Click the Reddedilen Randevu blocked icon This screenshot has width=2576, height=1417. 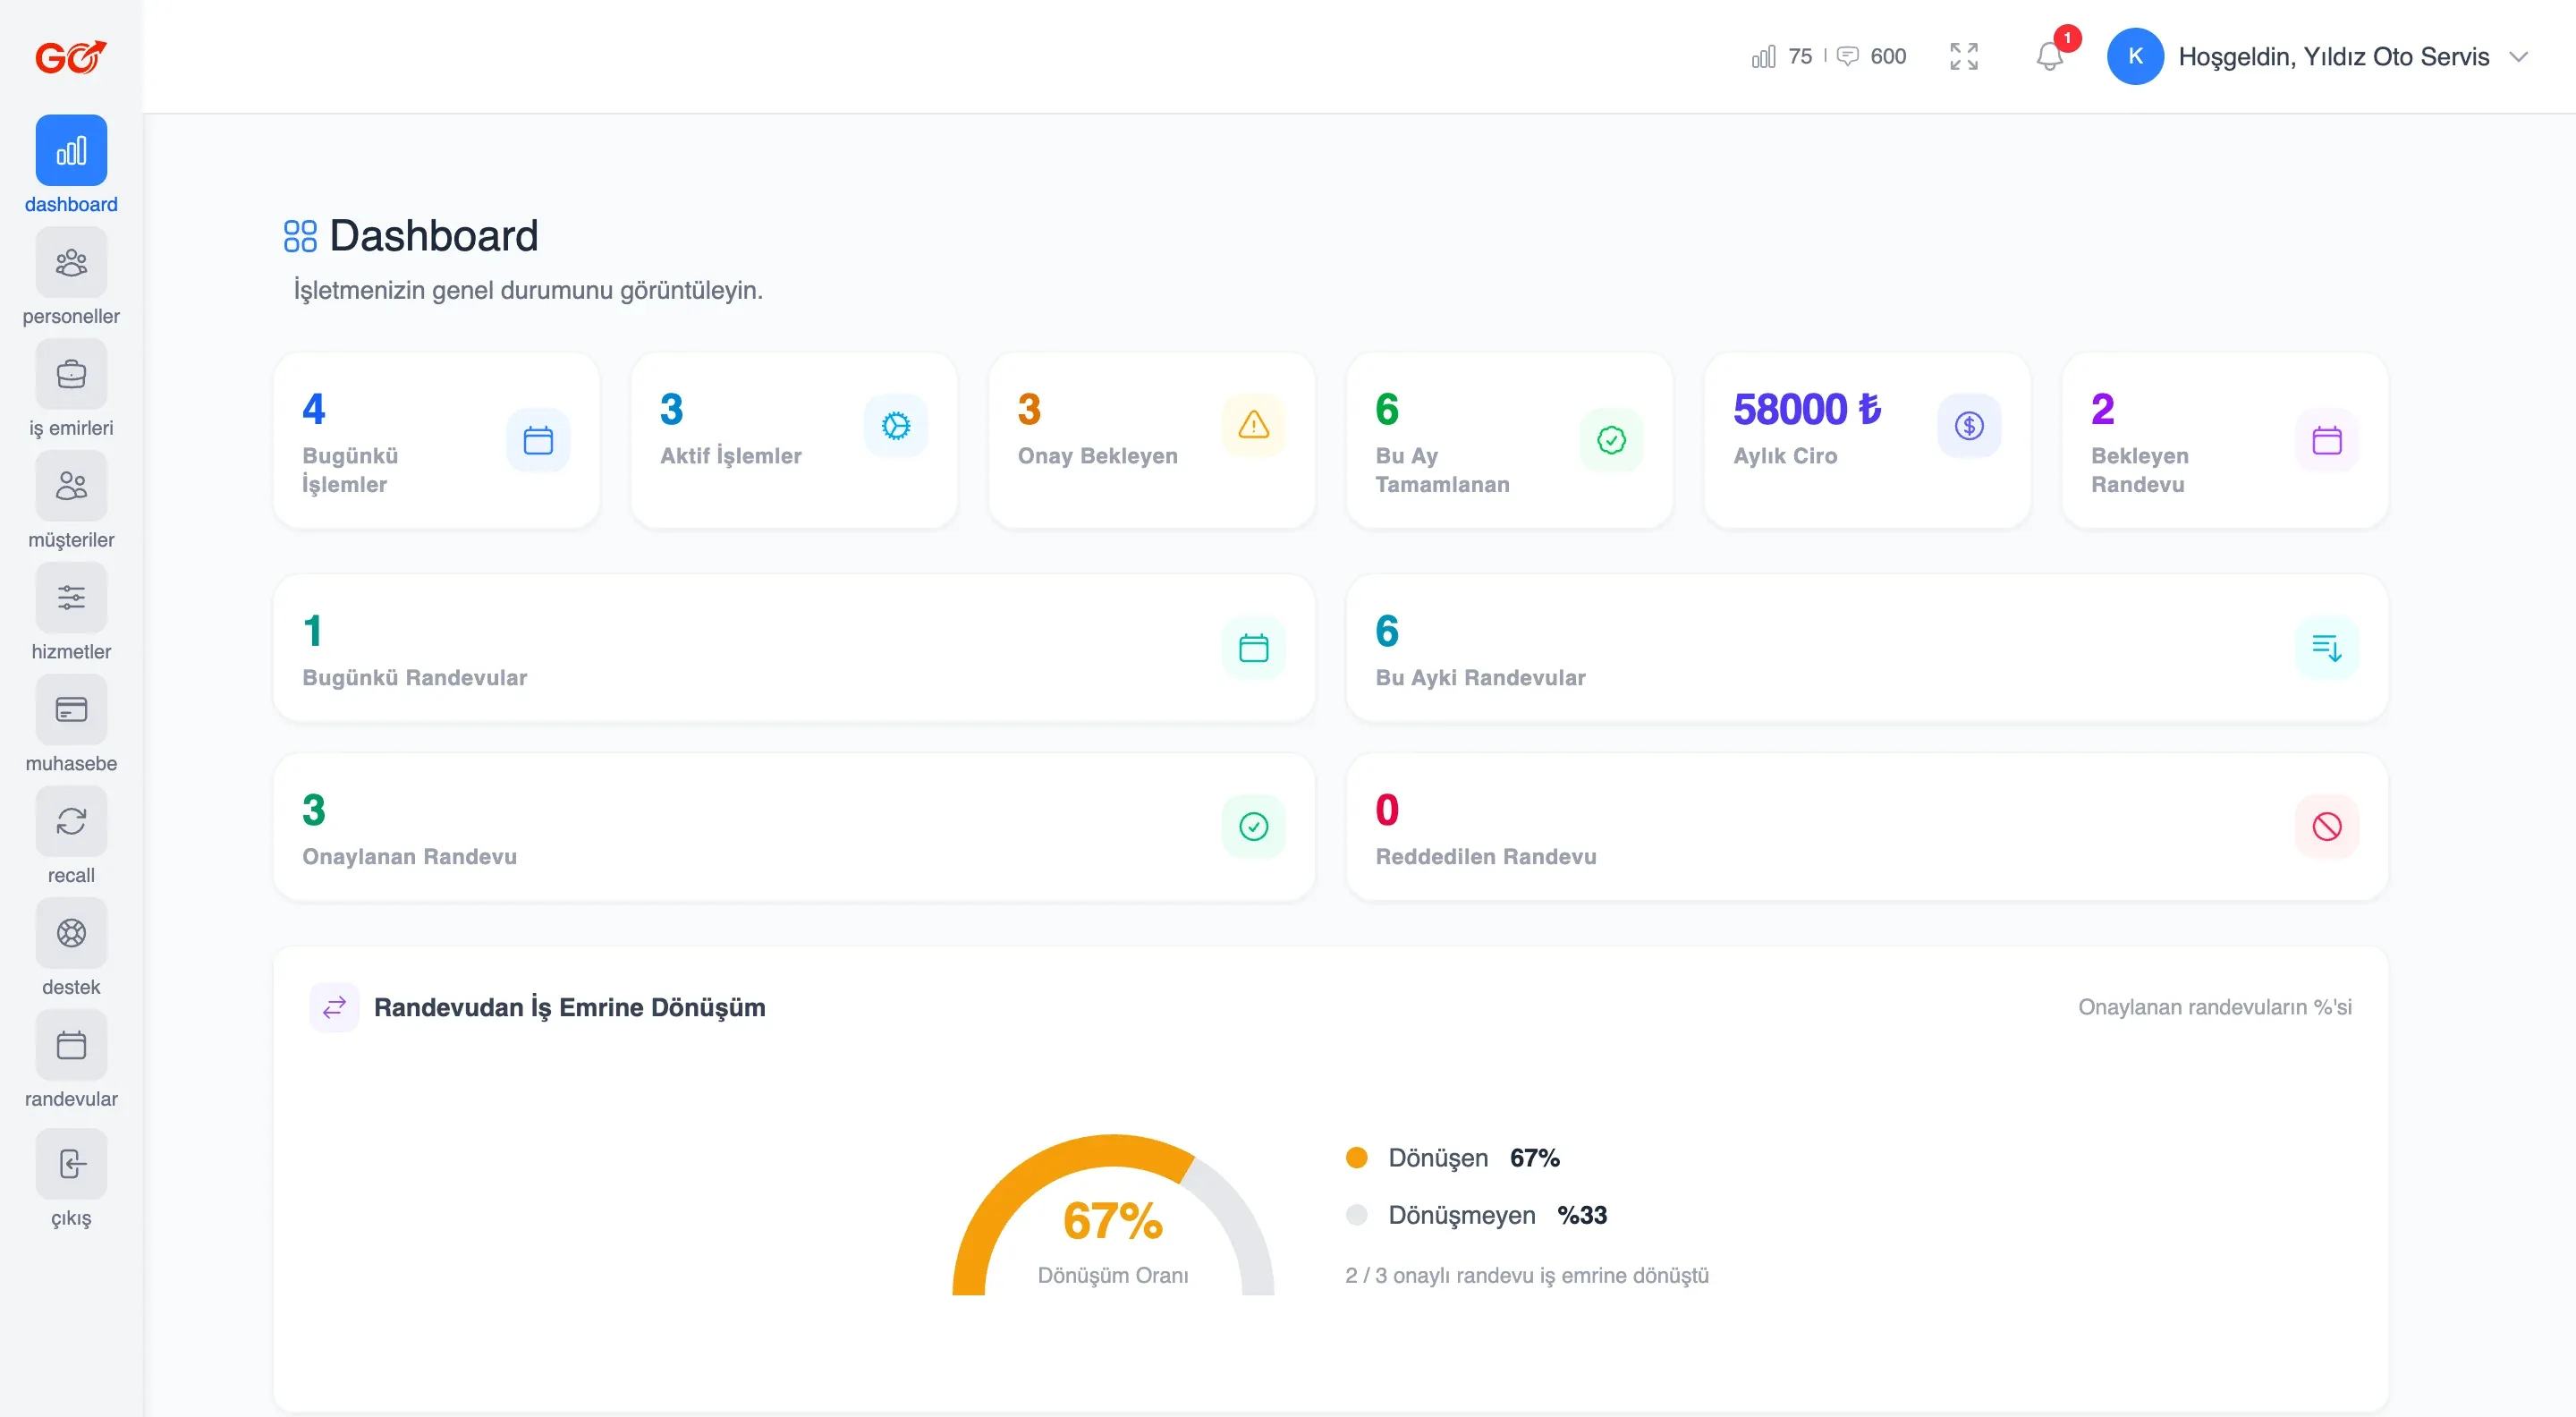point(2327,827)
